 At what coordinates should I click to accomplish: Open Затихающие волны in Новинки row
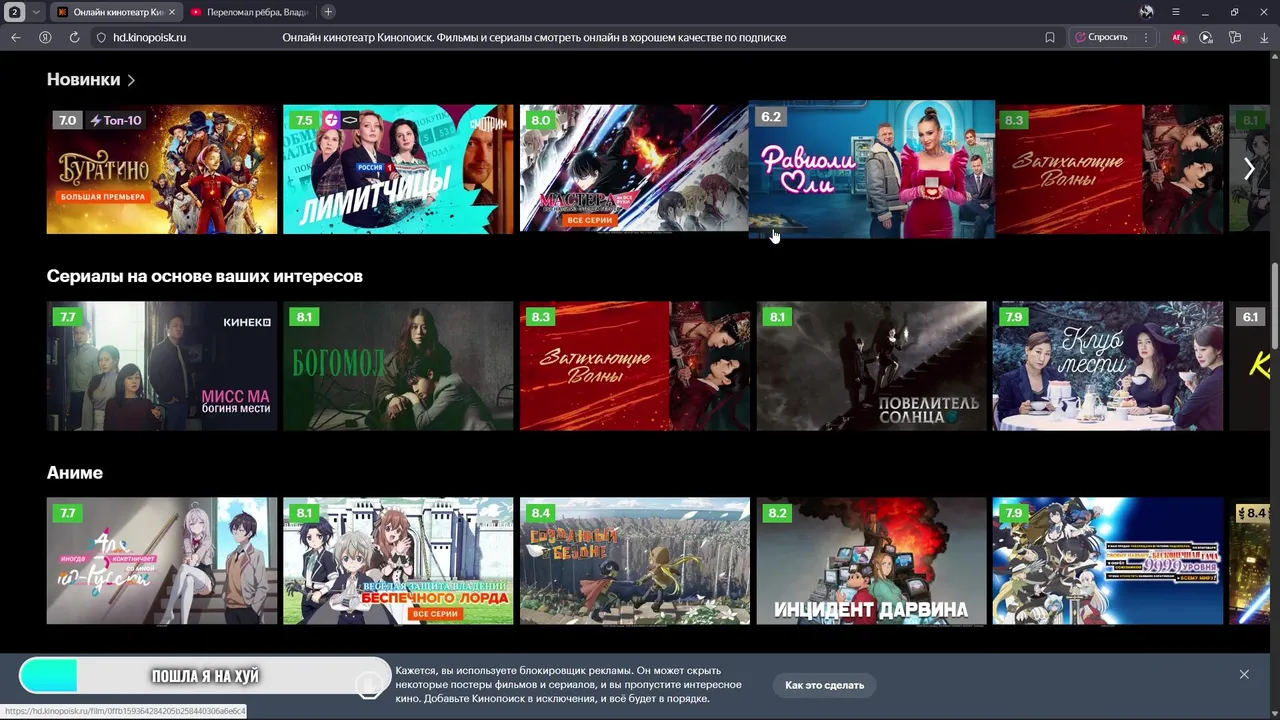point(1110,169)
